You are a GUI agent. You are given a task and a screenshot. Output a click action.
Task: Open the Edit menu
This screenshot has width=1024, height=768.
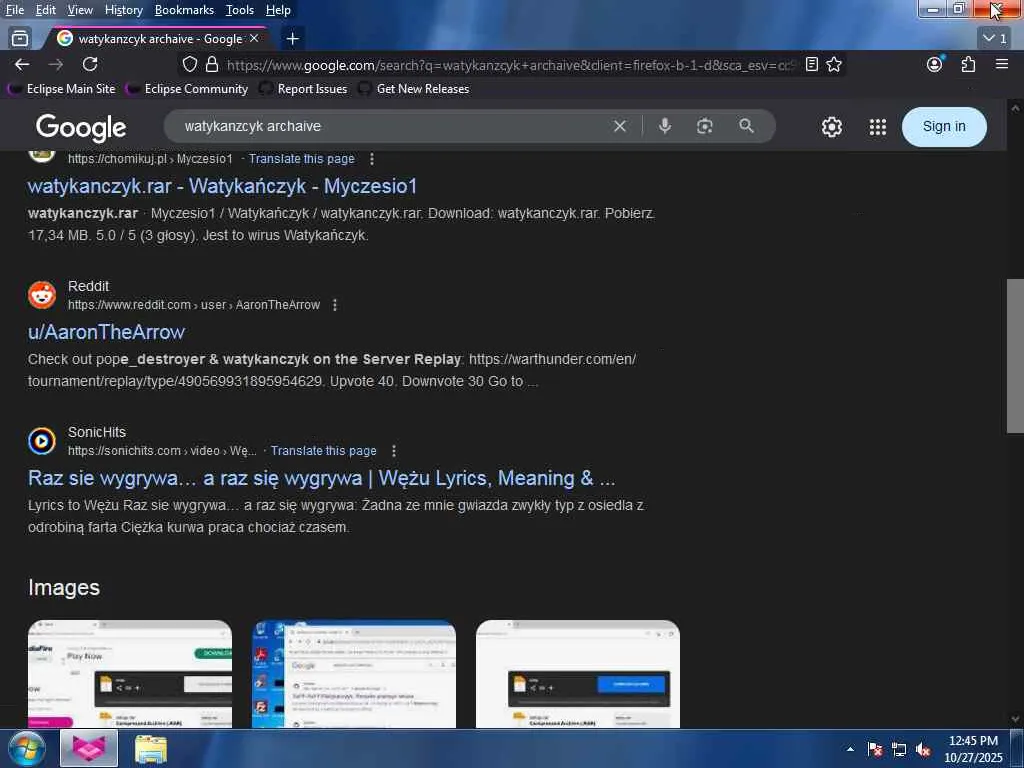(x=46, y=10)
